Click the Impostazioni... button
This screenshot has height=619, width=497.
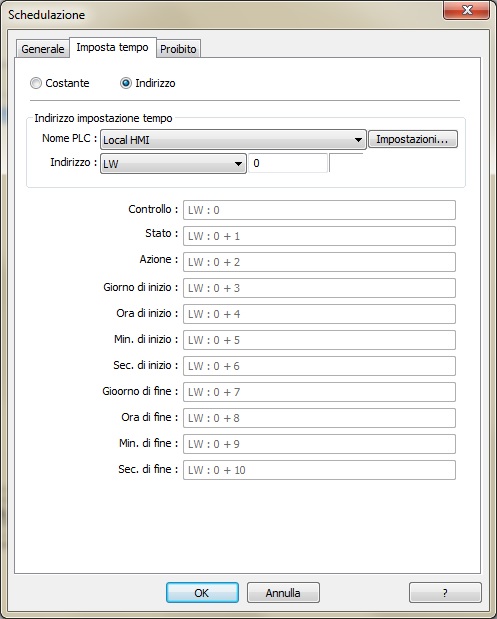coord(413,139)
